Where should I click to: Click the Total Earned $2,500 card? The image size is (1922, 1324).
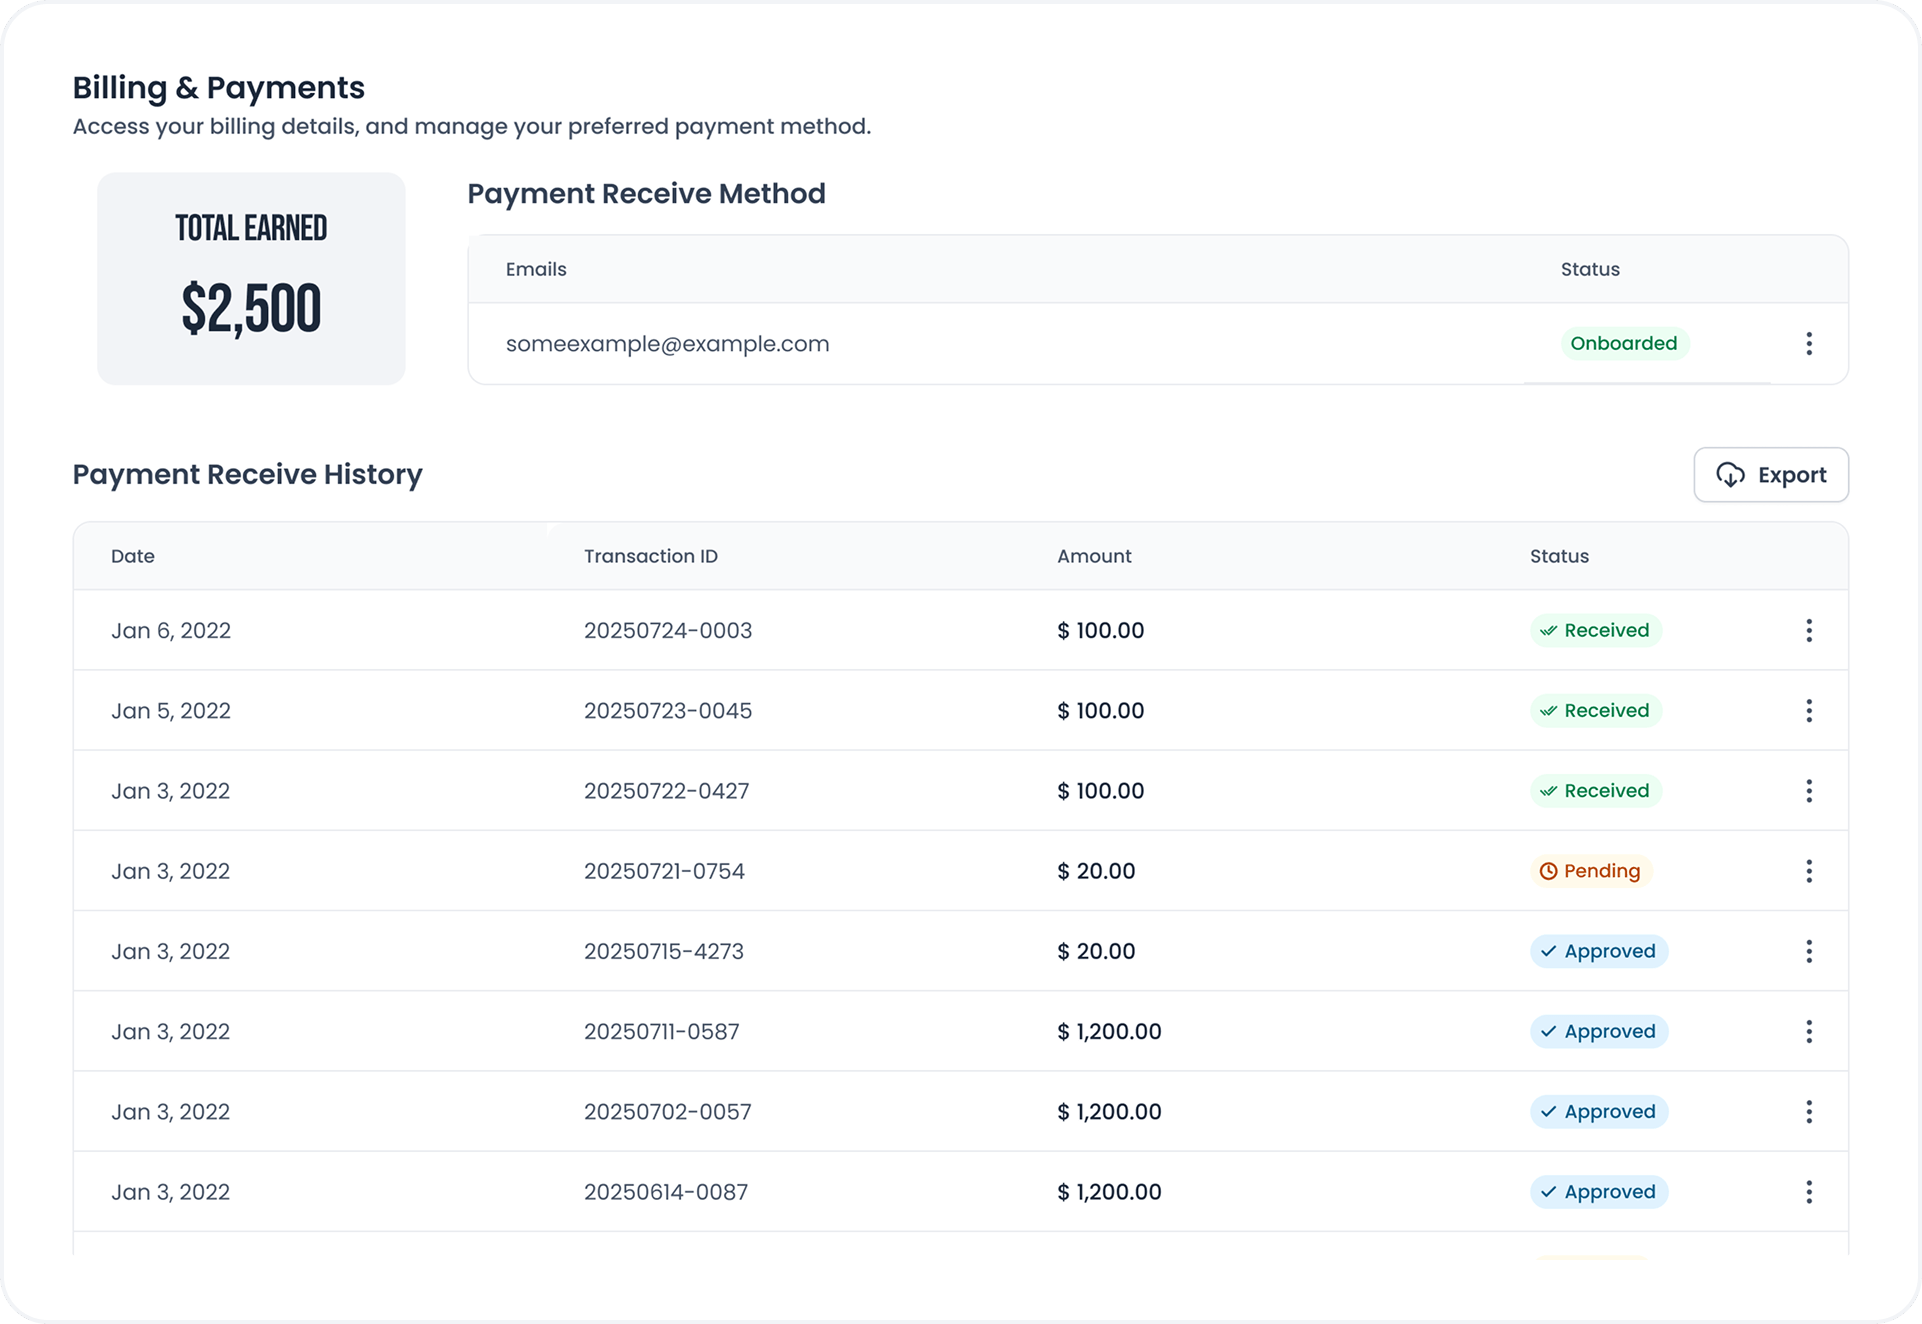click(251, 279)
